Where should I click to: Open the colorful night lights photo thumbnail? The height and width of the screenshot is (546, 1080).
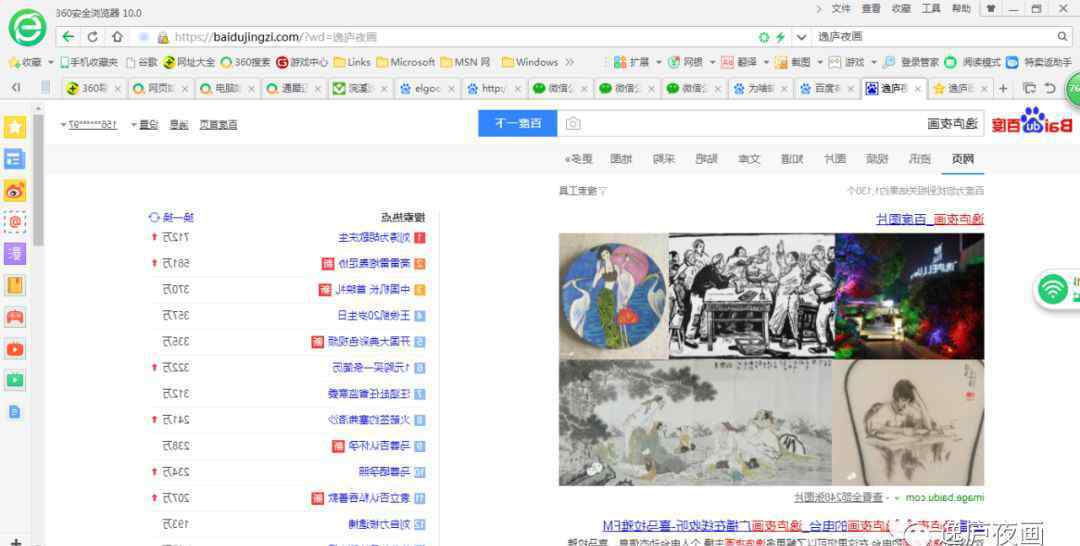909,296
